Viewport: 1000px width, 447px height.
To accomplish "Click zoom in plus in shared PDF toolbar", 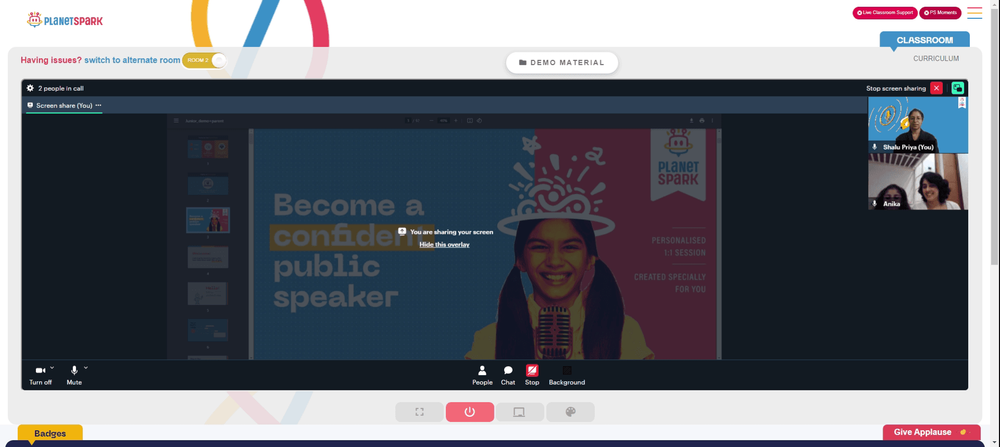I will click(x=455, y=120).
